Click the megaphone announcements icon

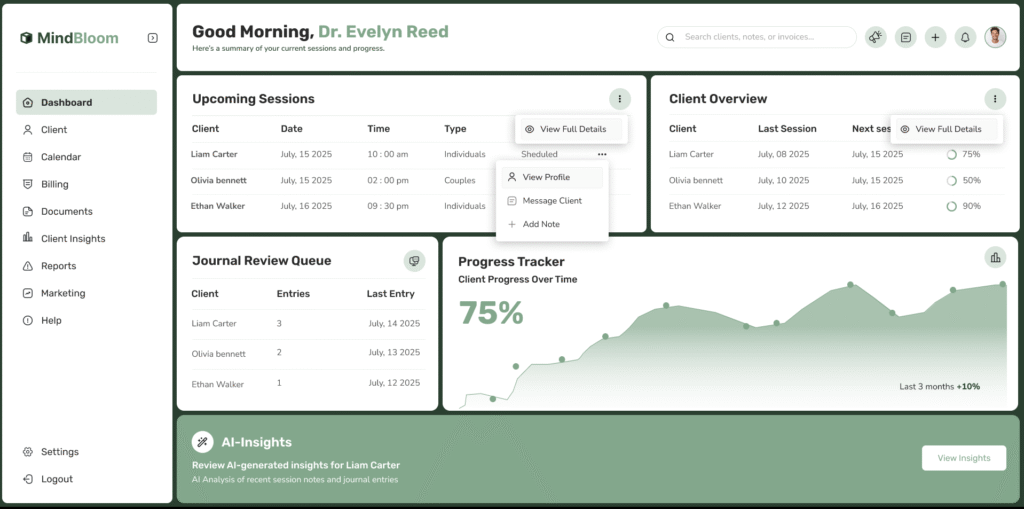click(876, 37)
